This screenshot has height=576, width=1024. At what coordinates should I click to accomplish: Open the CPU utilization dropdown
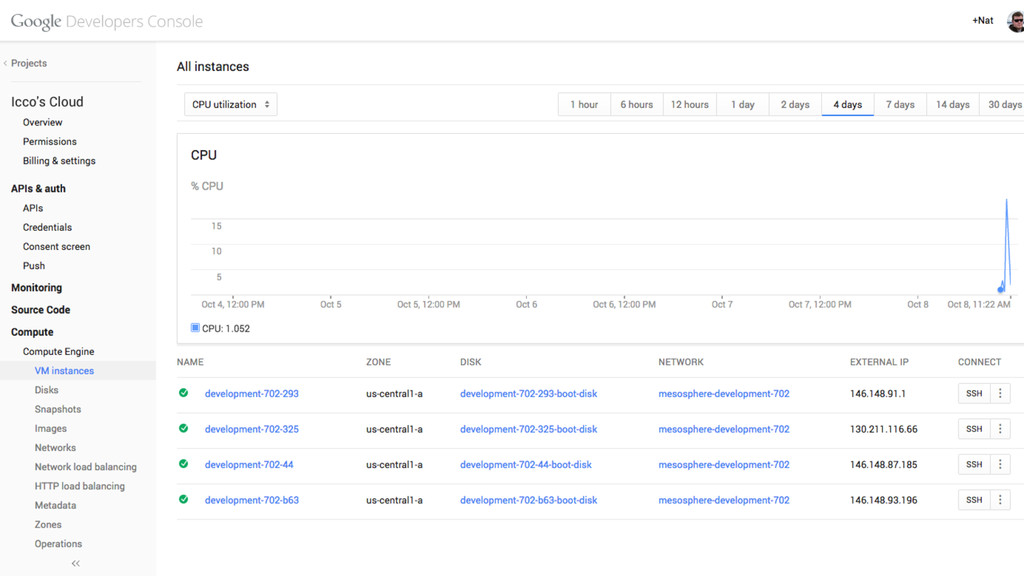click(231, 104)
